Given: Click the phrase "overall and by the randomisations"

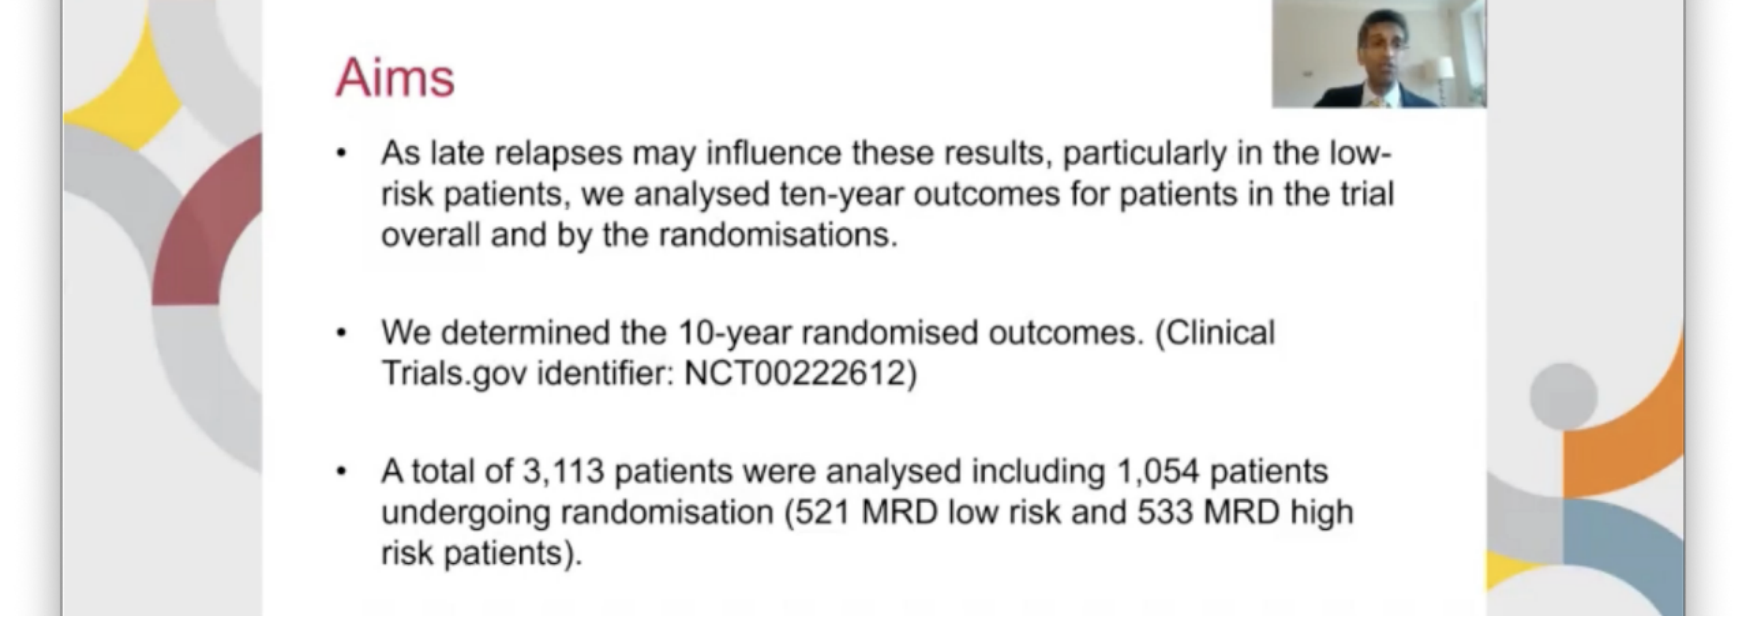Looking at the screenshot, I should (638, 235).
